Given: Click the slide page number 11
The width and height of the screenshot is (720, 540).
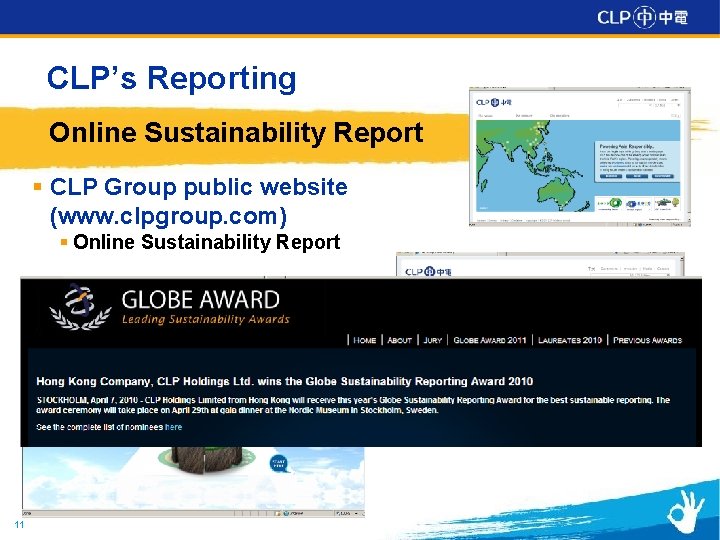Looking at the screenshot, I should 19,525.
